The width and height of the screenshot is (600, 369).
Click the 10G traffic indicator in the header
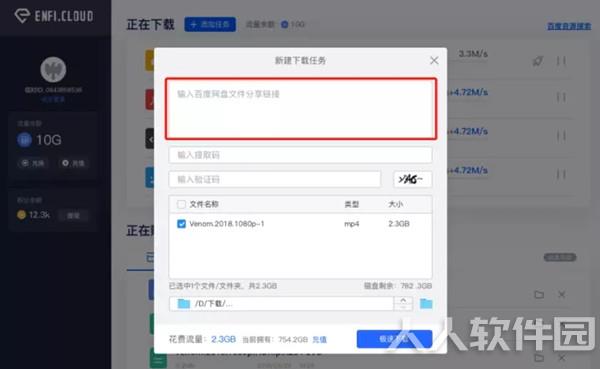click(293, 24)
